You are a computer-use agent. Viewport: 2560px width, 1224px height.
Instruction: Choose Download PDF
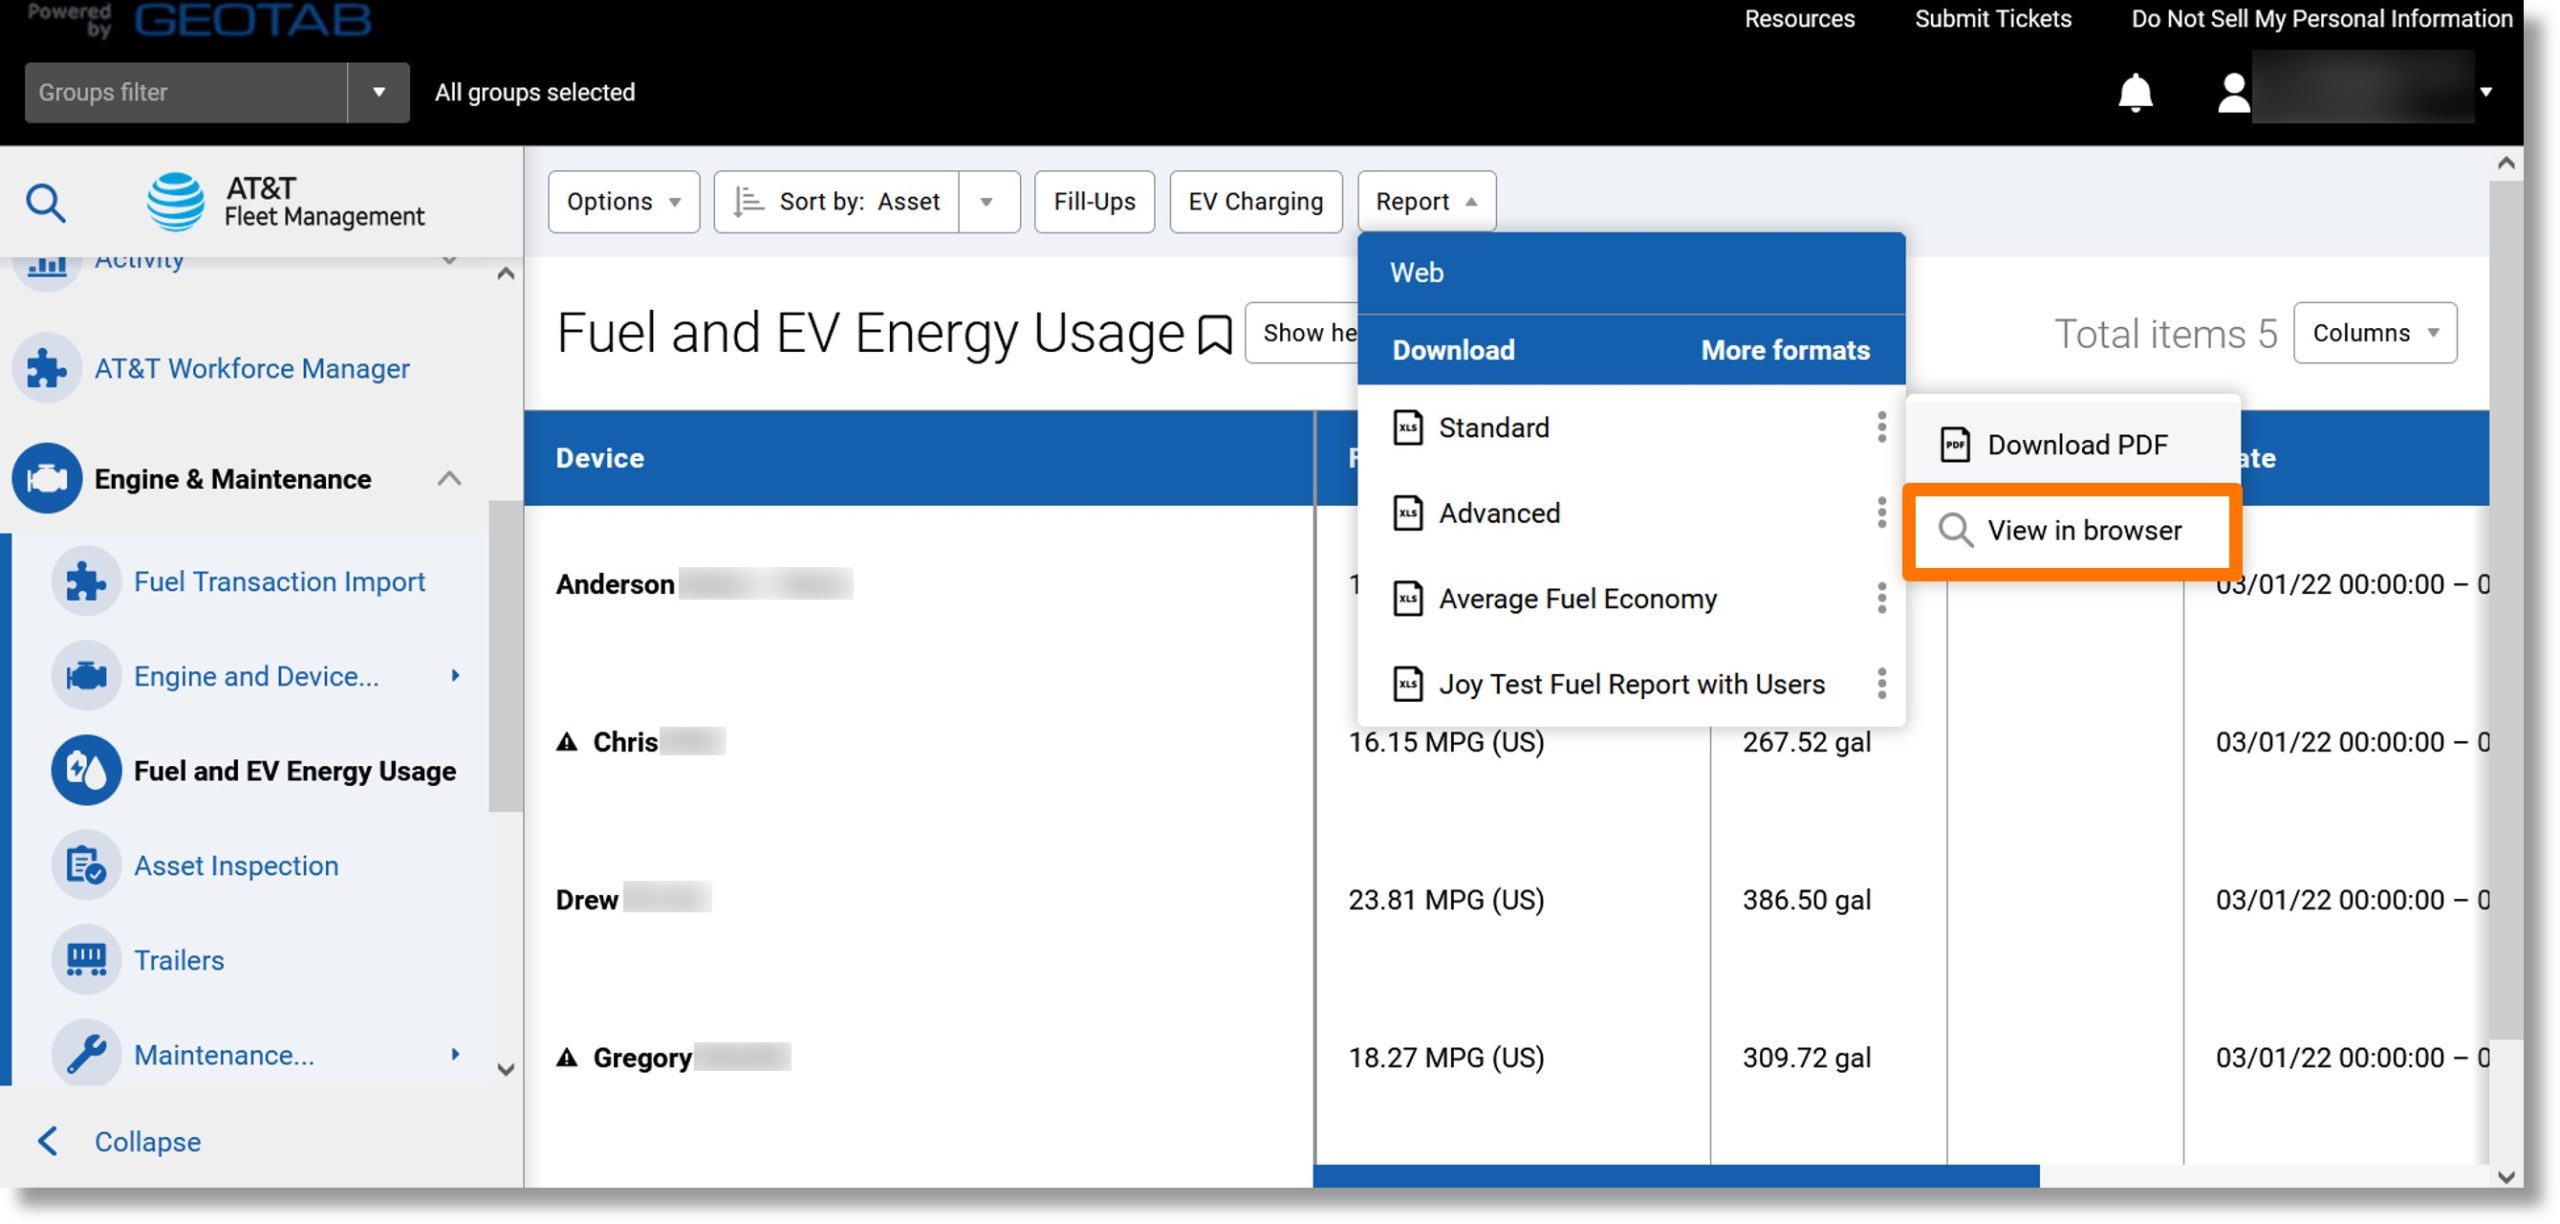click(2073, 445)
